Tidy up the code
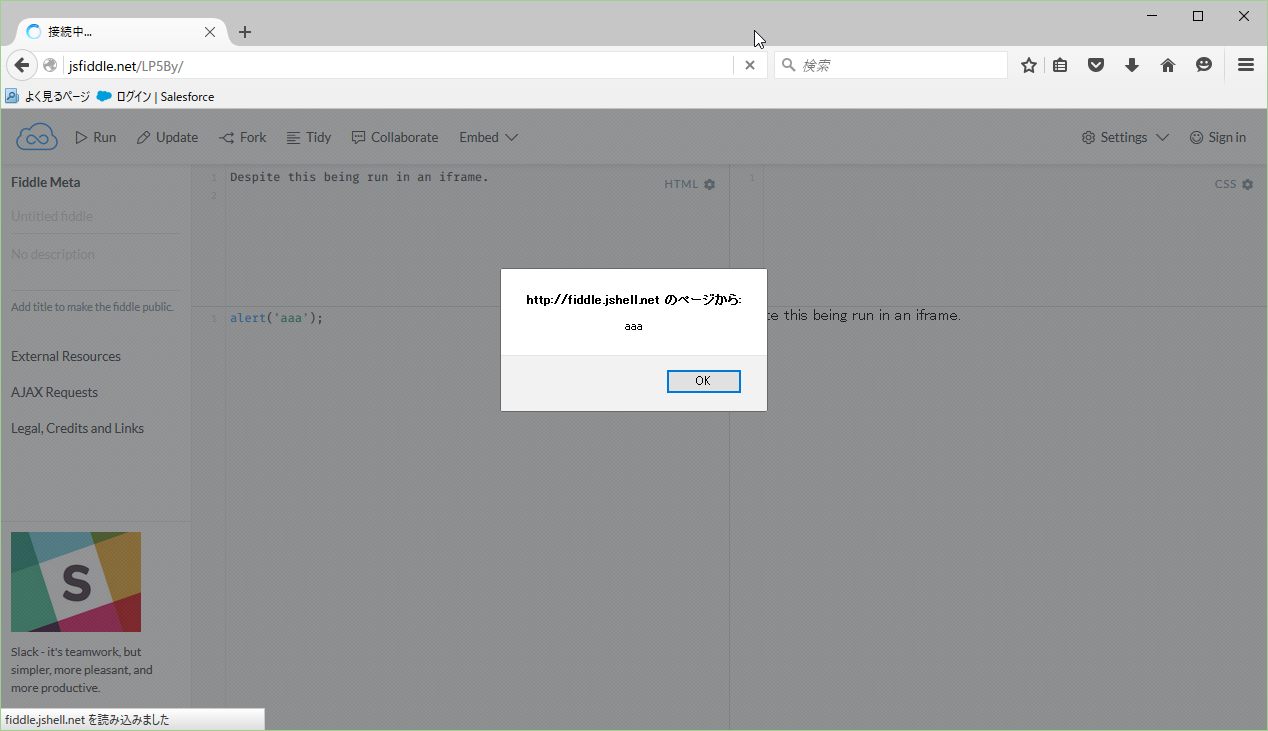 tap(308, 137)
